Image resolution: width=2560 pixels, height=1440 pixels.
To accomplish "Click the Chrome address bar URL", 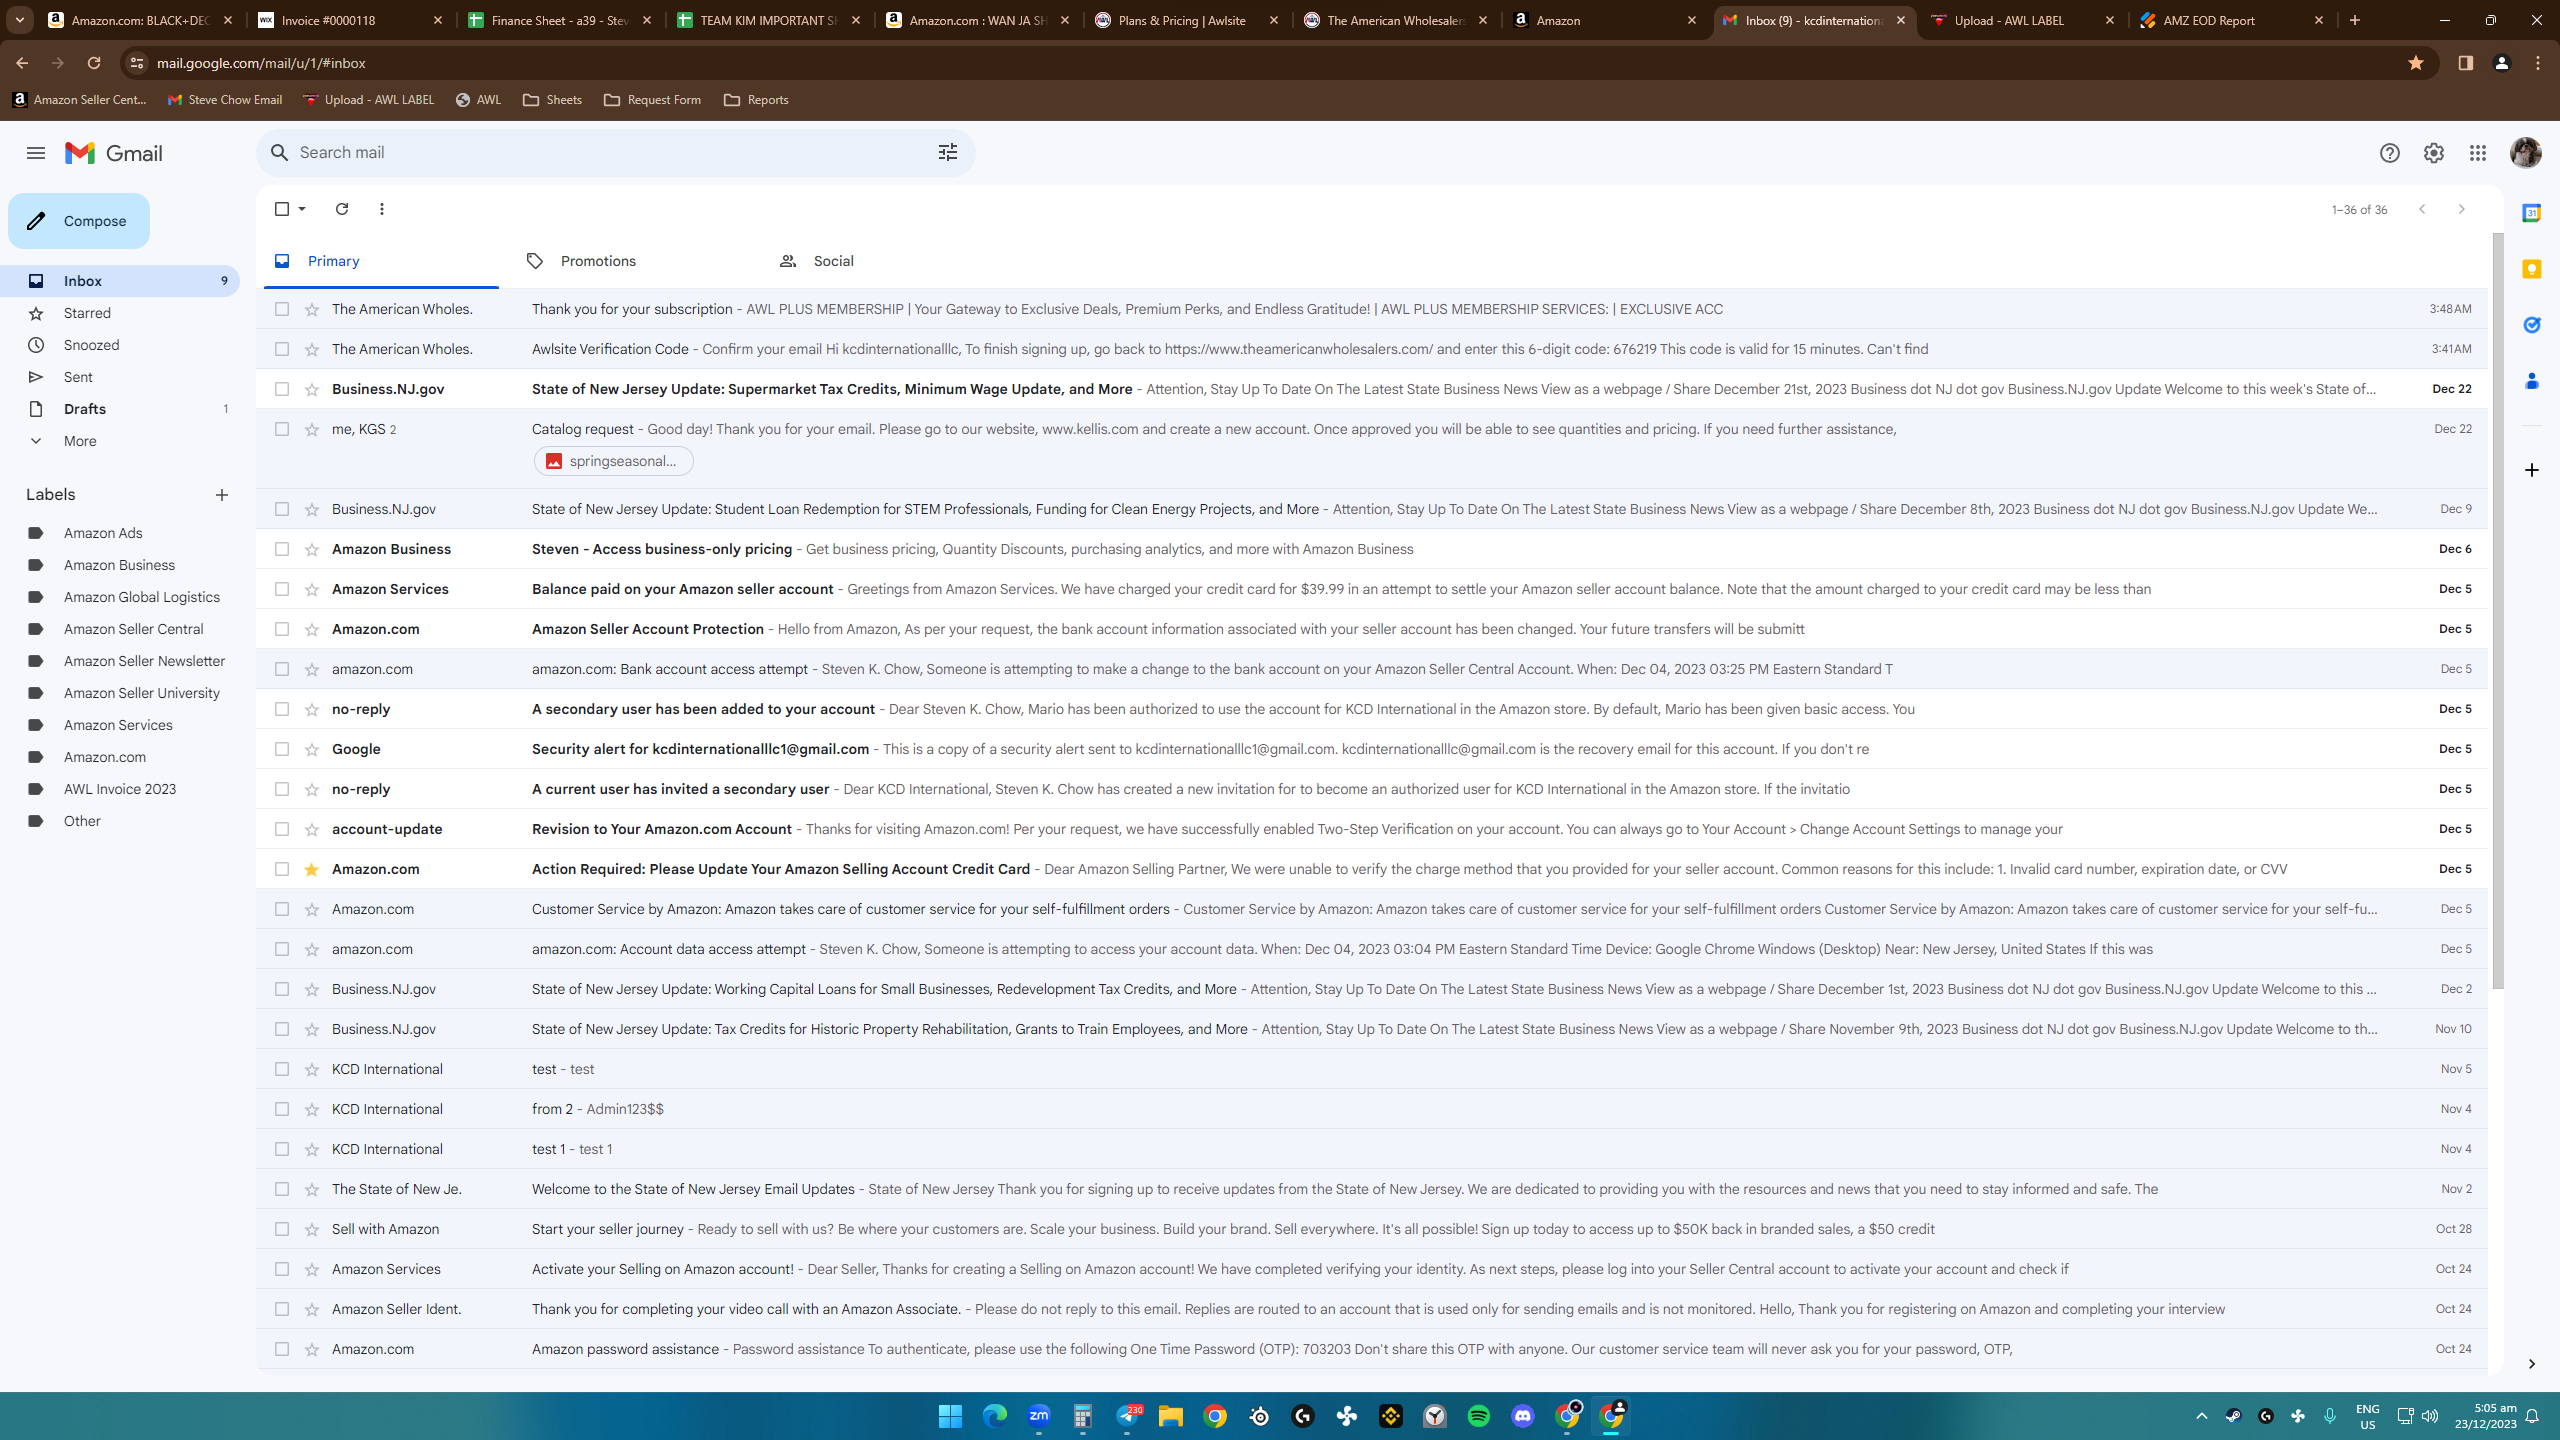I will (261, 63).
